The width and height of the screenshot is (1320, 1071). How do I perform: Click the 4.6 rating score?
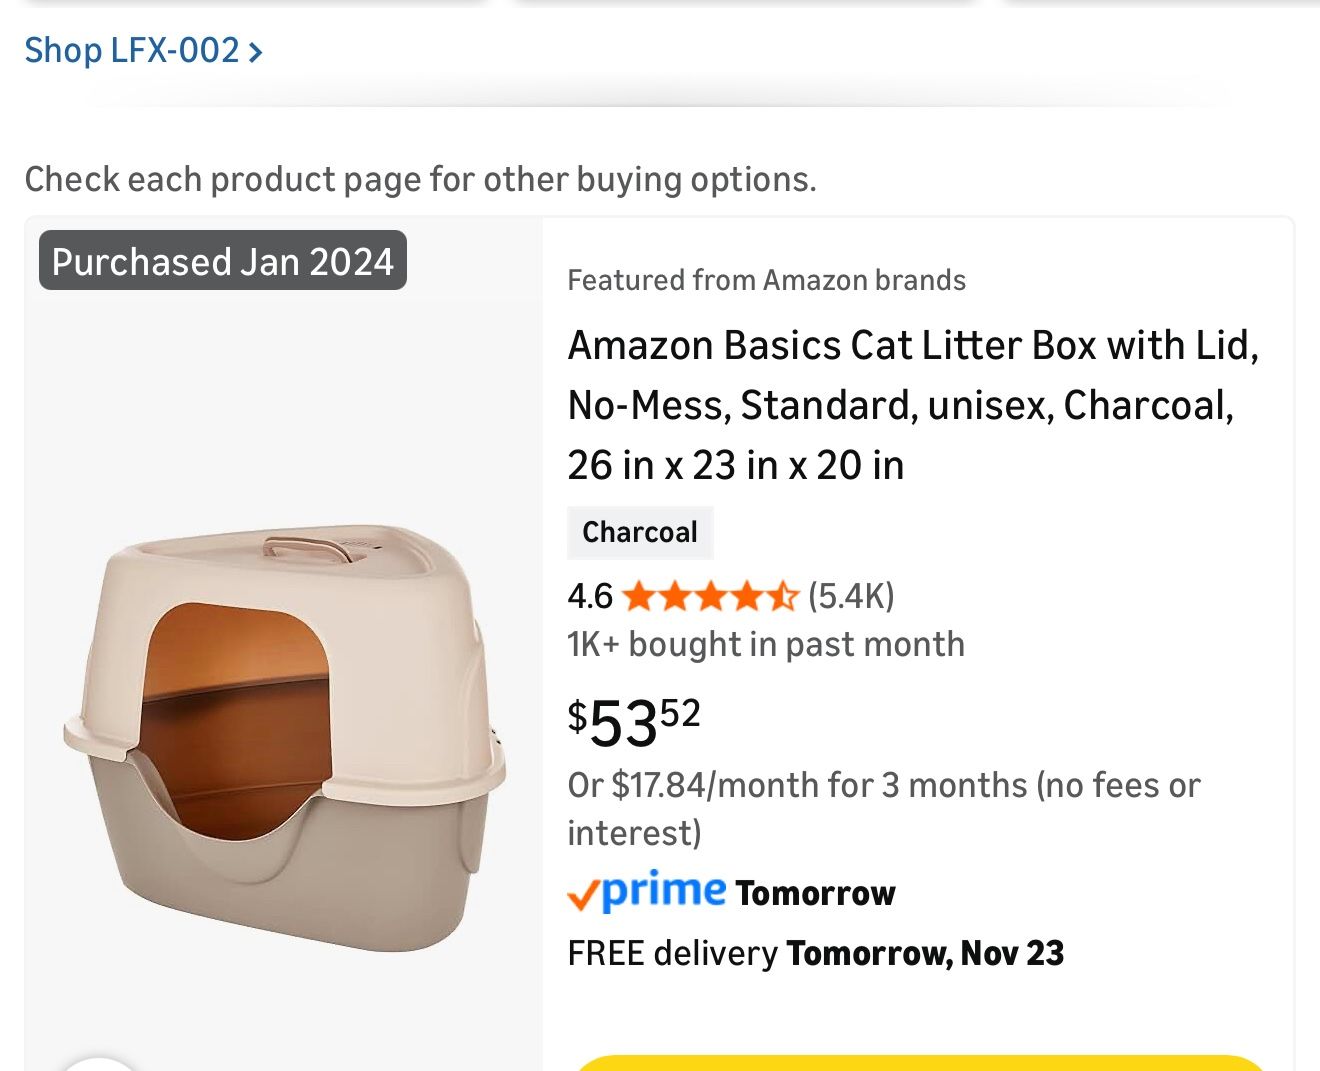point(588,596)
